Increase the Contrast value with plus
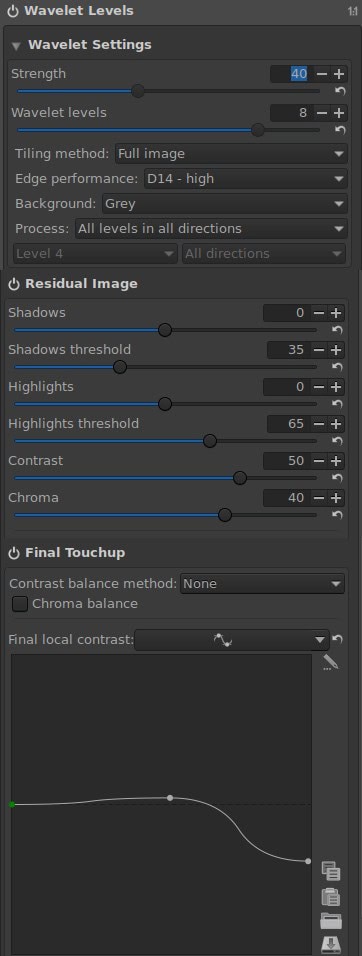The height and width of the screenshot is (956, 362). click(336, 461)
